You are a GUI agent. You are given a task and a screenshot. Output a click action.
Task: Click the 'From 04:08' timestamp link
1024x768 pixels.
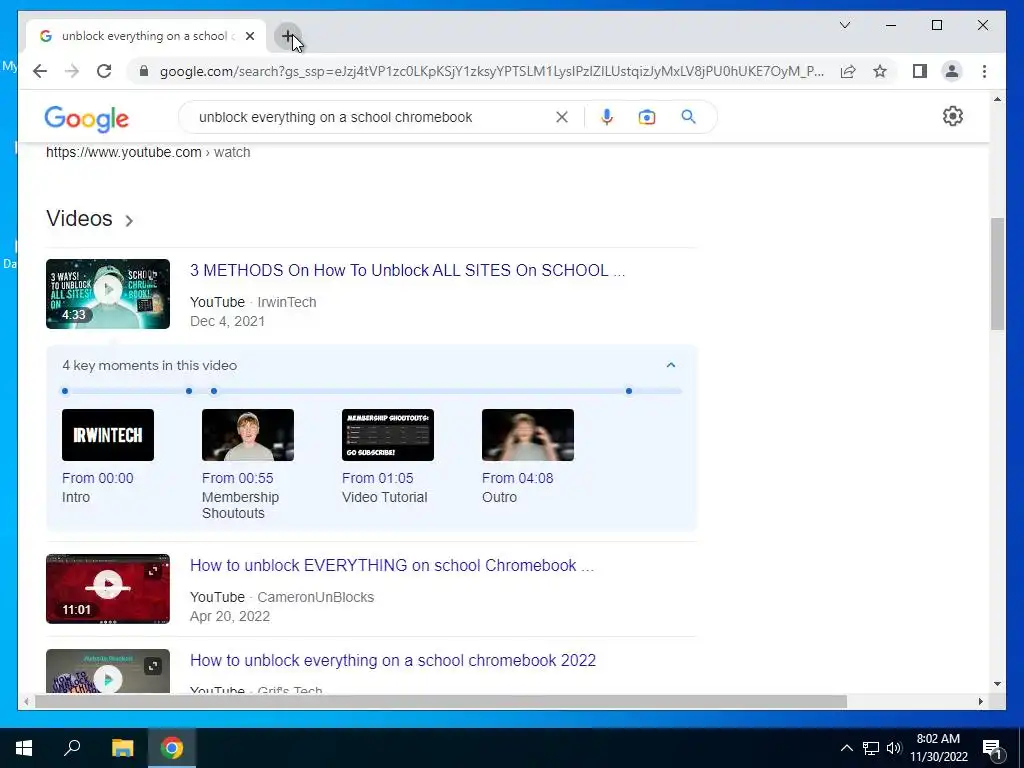517,478
